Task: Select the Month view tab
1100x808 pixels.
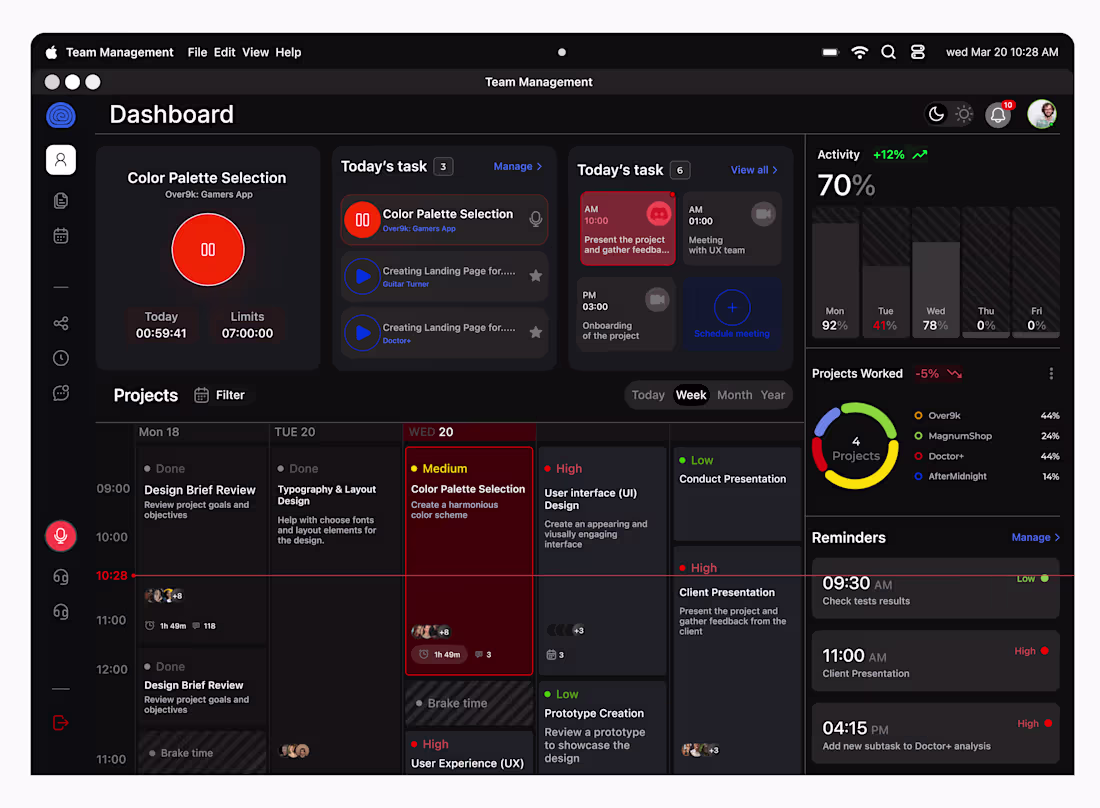Action: click(735, 395)
